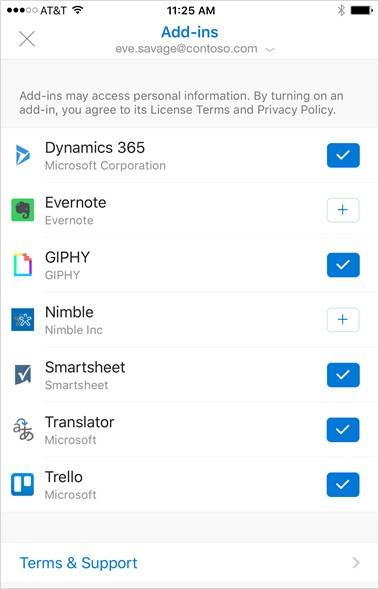Turn off the Trello add-in
The image size is (379, 589).
click(x=343, y=485)
